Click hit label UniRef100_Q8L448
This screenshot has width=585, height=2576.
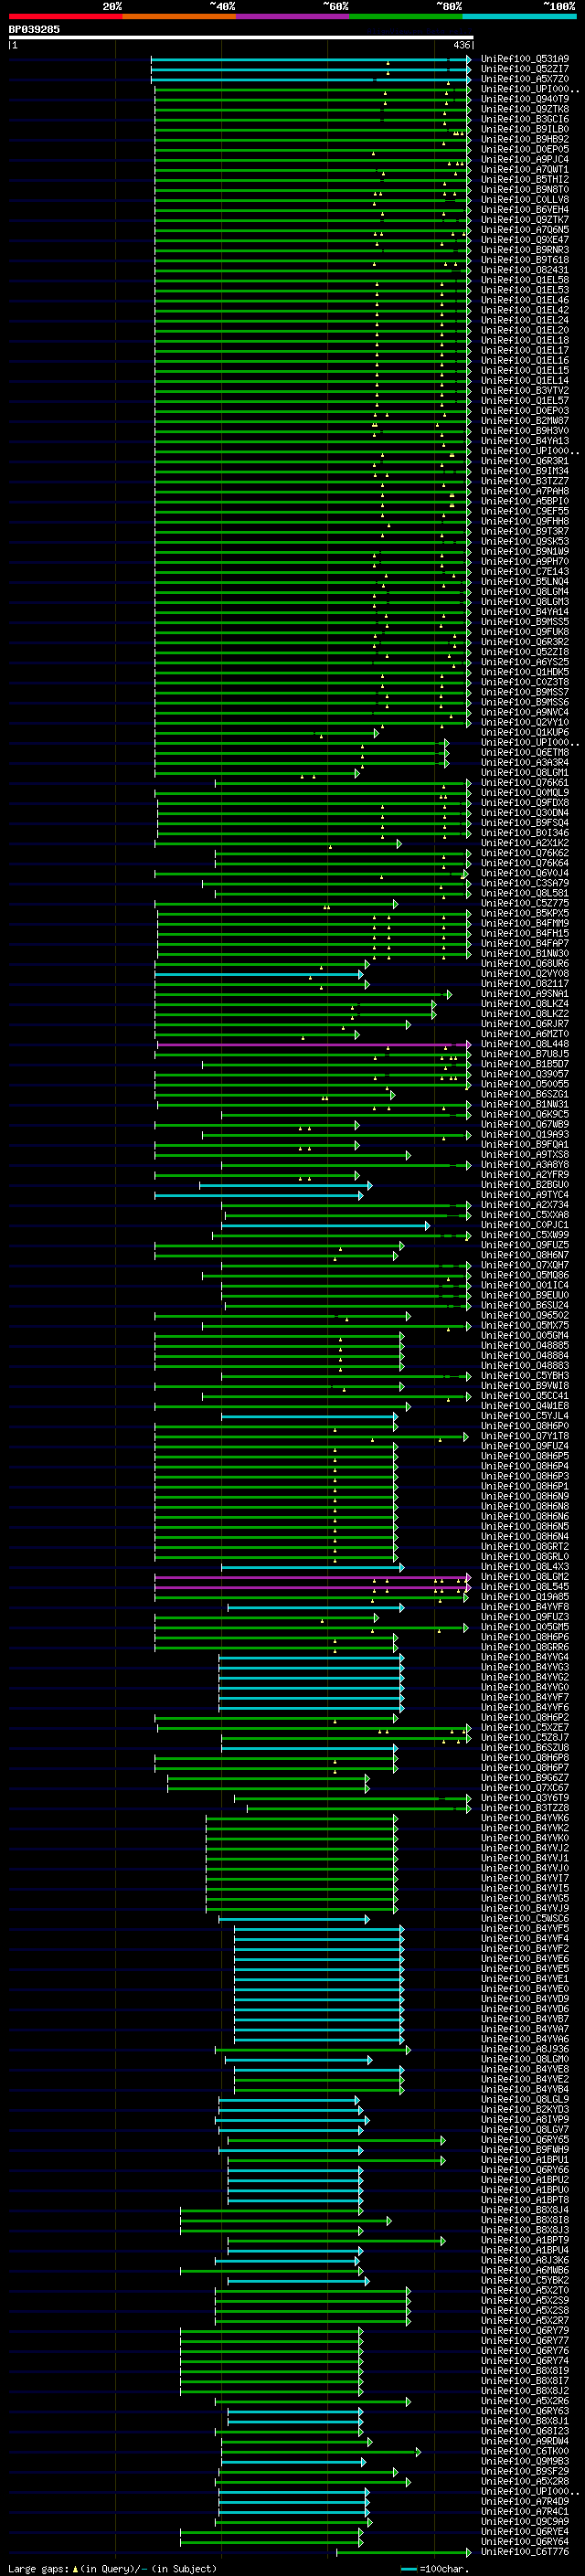coord(525,1044)
